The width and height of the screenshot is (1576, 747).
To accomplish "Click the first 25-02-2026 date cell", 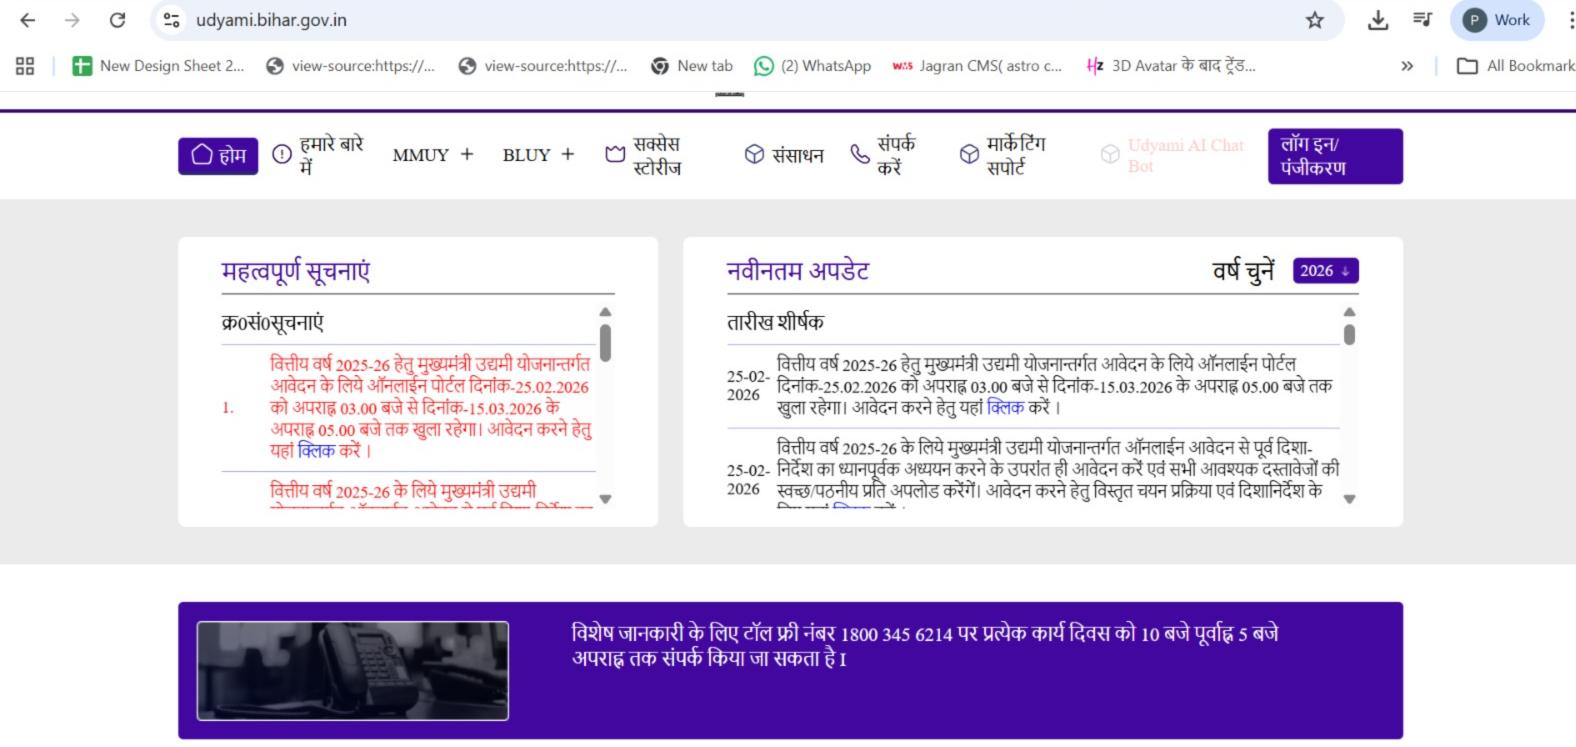I will tap(747, 386).
